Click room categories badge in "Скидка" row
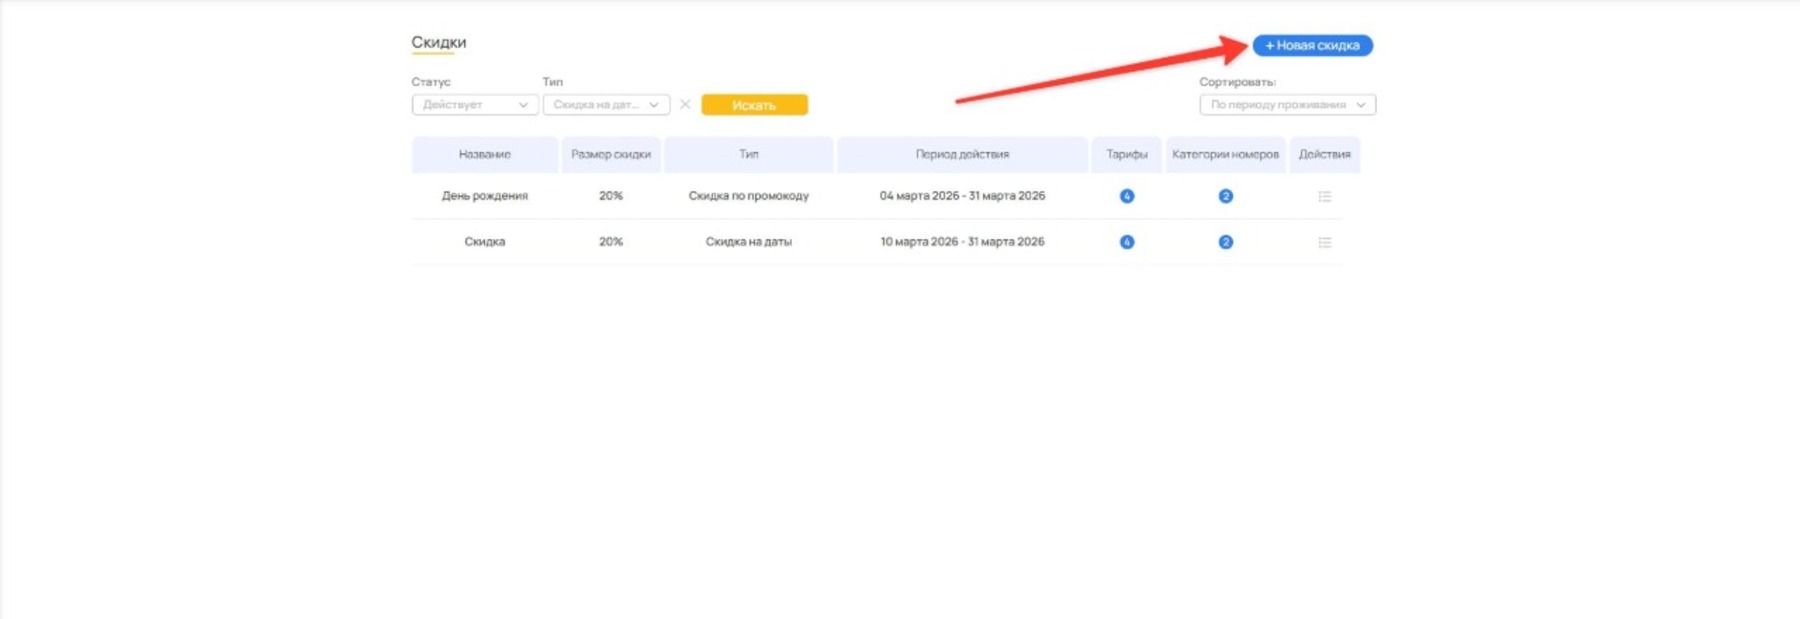The image size is (1800, 619). coord(1225,242)
